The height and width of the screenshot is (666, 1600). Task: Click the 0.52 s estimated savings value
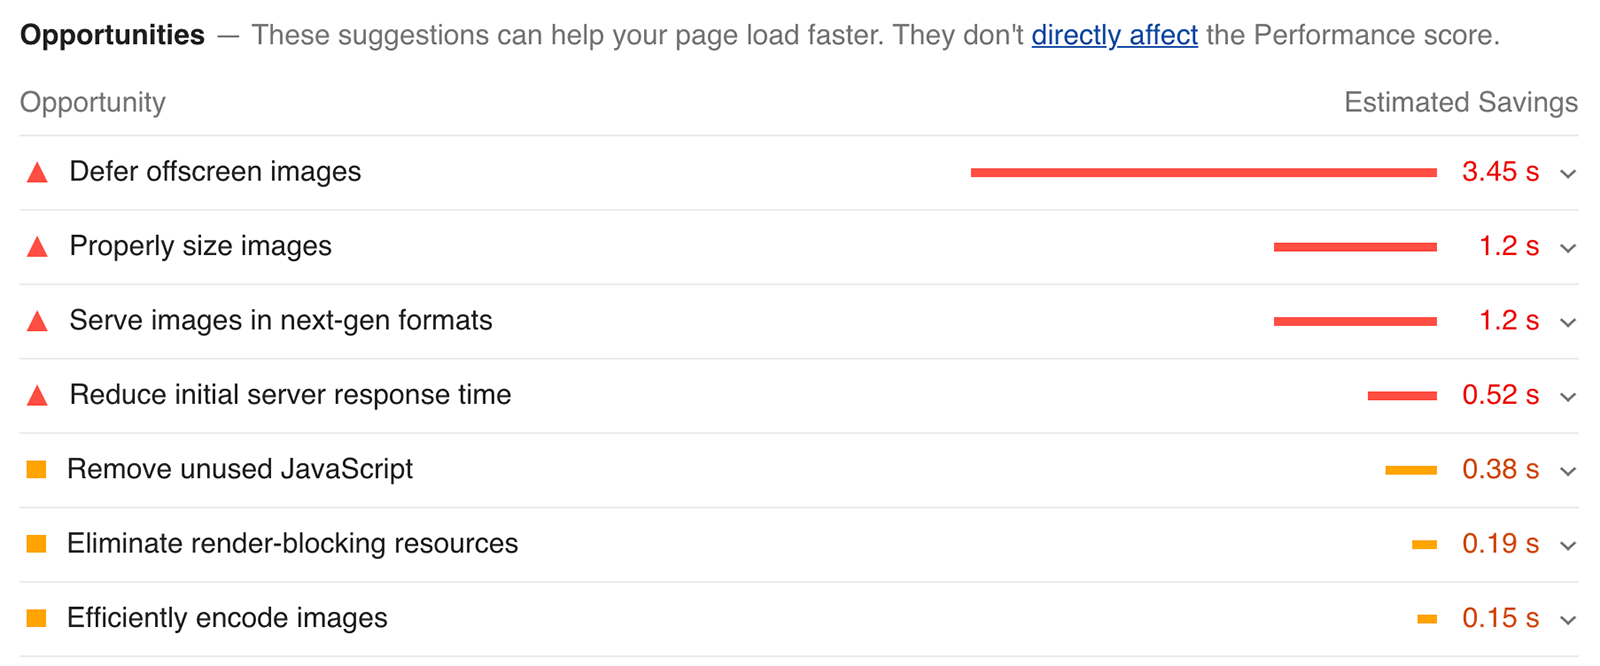tap(1500, 395)
